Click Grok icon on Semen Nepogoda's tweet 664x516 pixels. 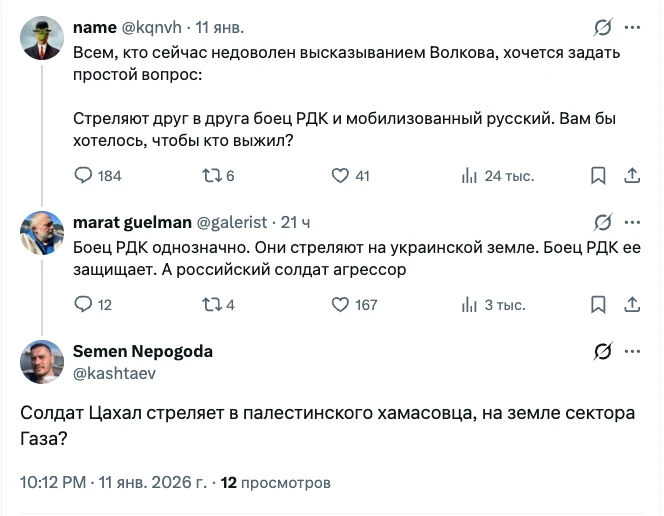(x=602, y=351)
